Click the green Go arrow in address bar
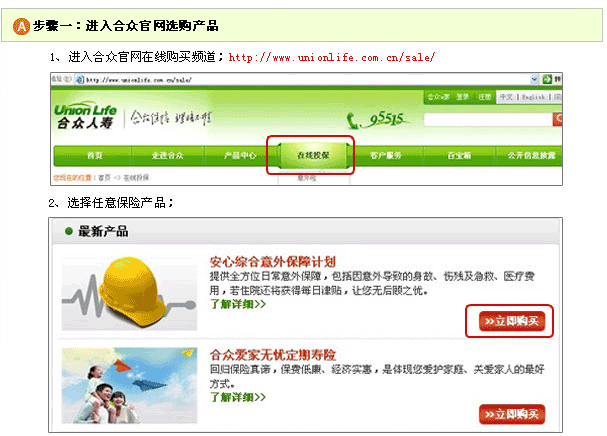The image size is (607, 436). click(x=547, y=79)
